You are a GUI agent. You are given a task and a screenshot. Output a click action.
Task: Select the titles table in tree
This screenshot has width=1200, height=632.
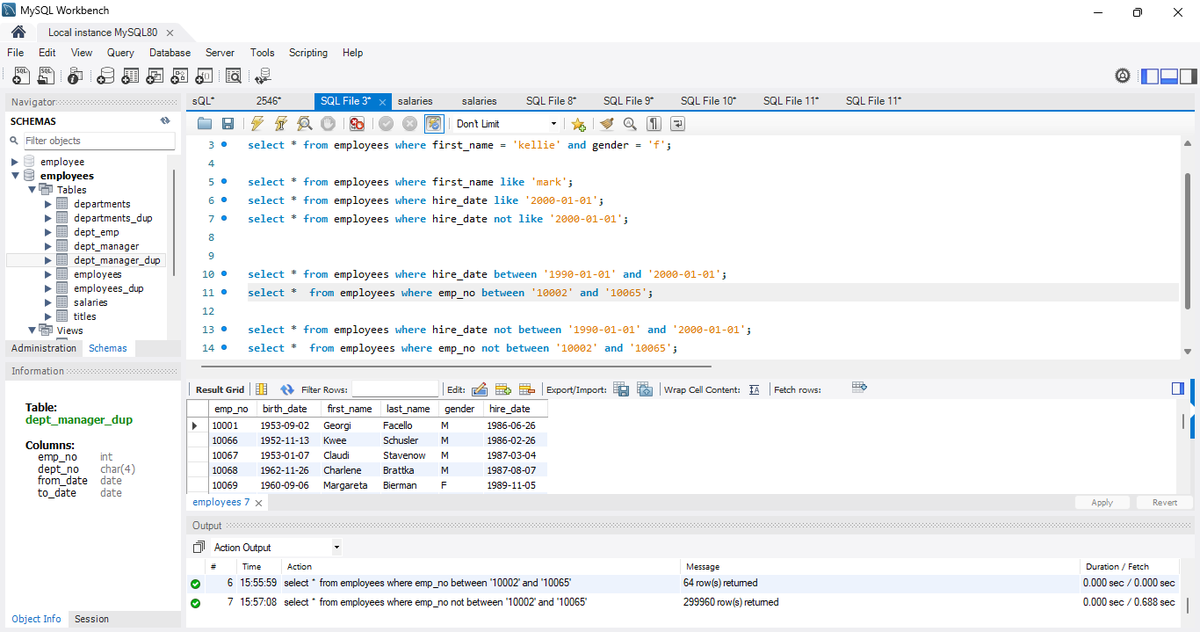coord(85,316)
